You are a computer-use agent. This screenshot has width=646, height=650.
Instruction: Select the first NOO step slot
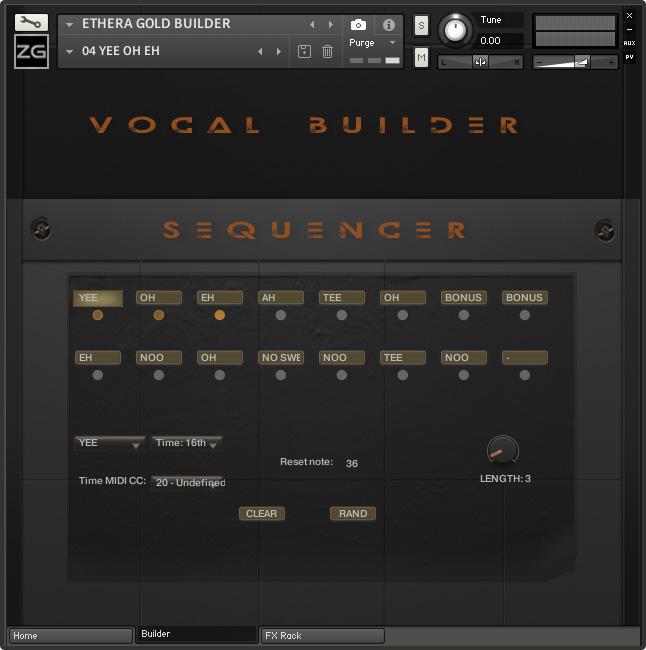pyautogui.click(x=159, y=357)
